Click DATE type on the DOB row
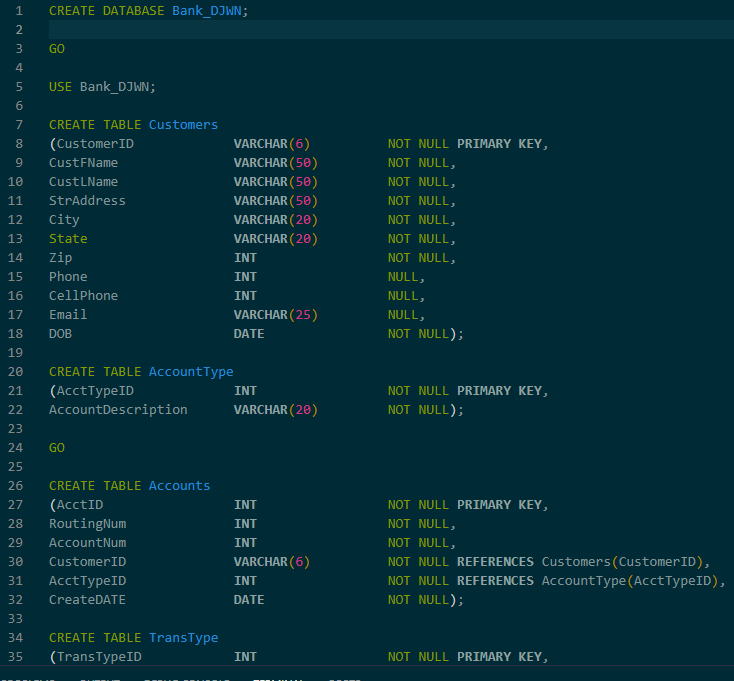Image resolution: width=734 pixels, height=681 pixels. (x=249, y=334)
